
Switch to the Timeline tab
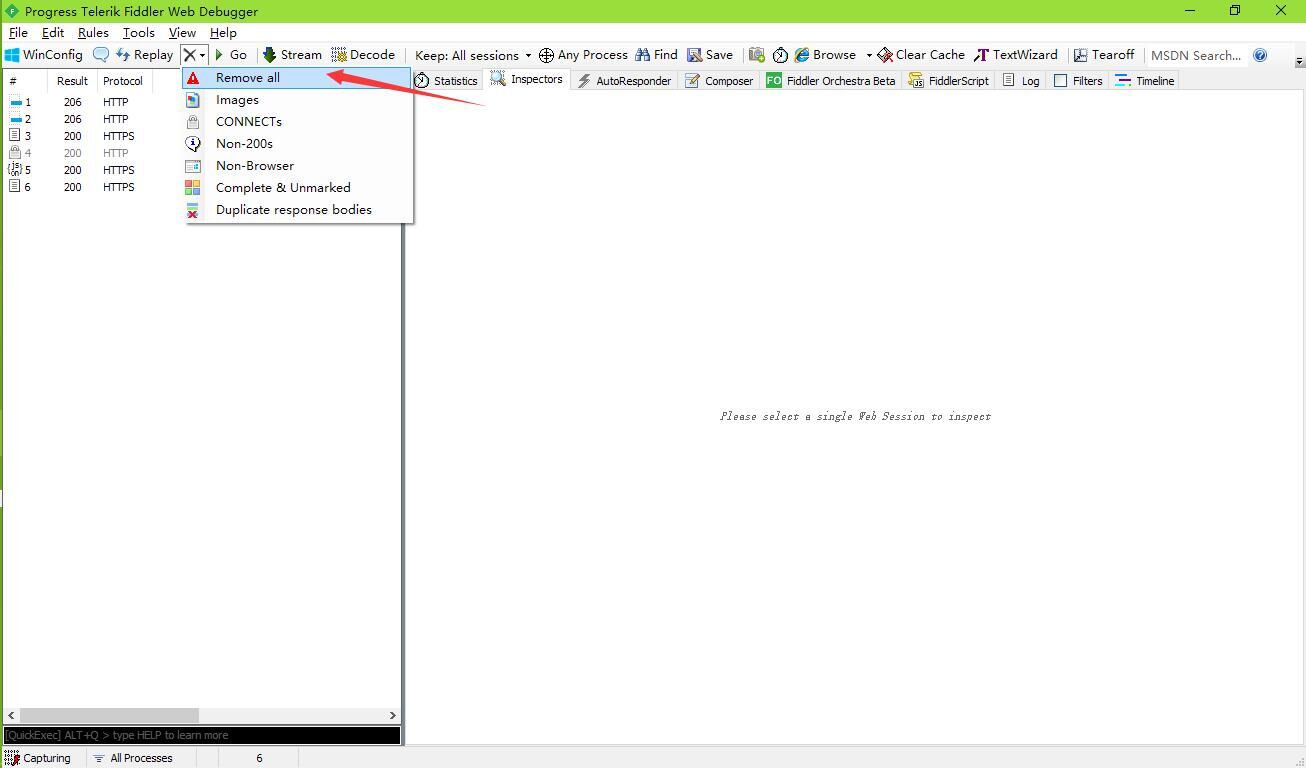pyautogui.click(x=1145, y=81)
